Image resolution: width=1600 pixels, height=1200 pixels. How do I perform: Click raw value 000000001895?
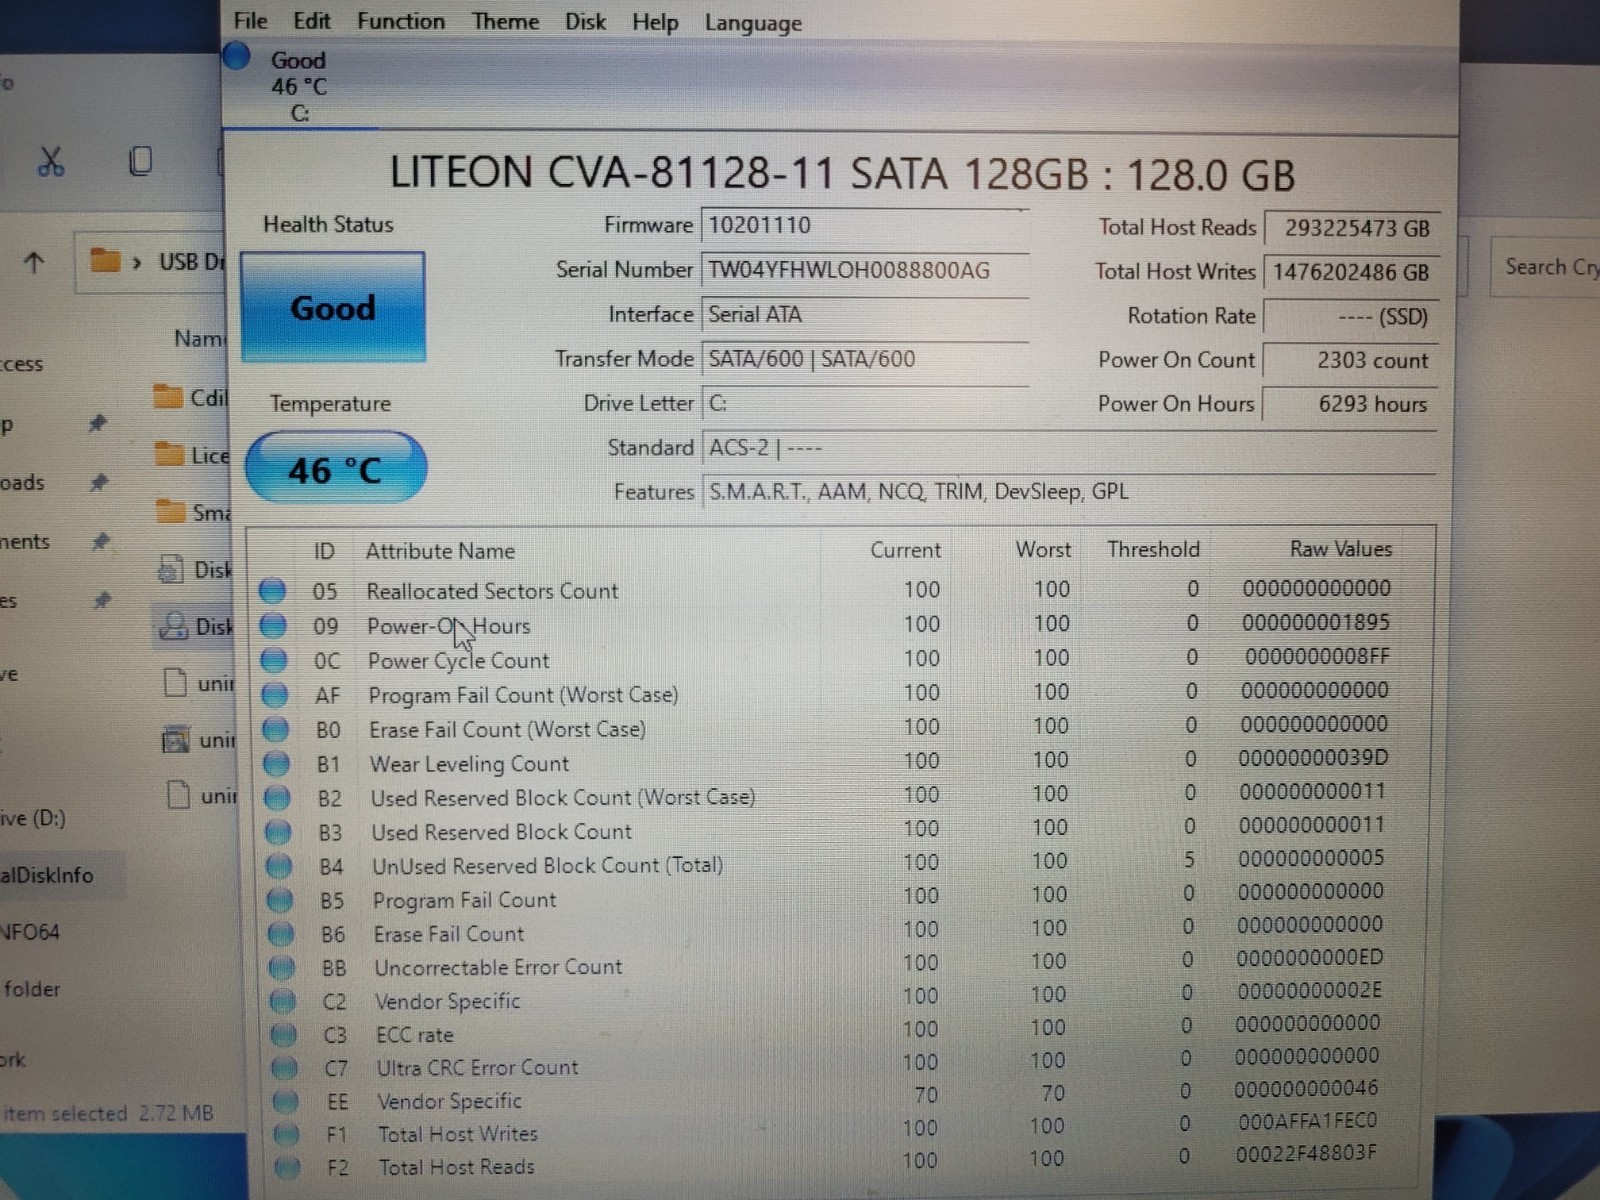1316,622
